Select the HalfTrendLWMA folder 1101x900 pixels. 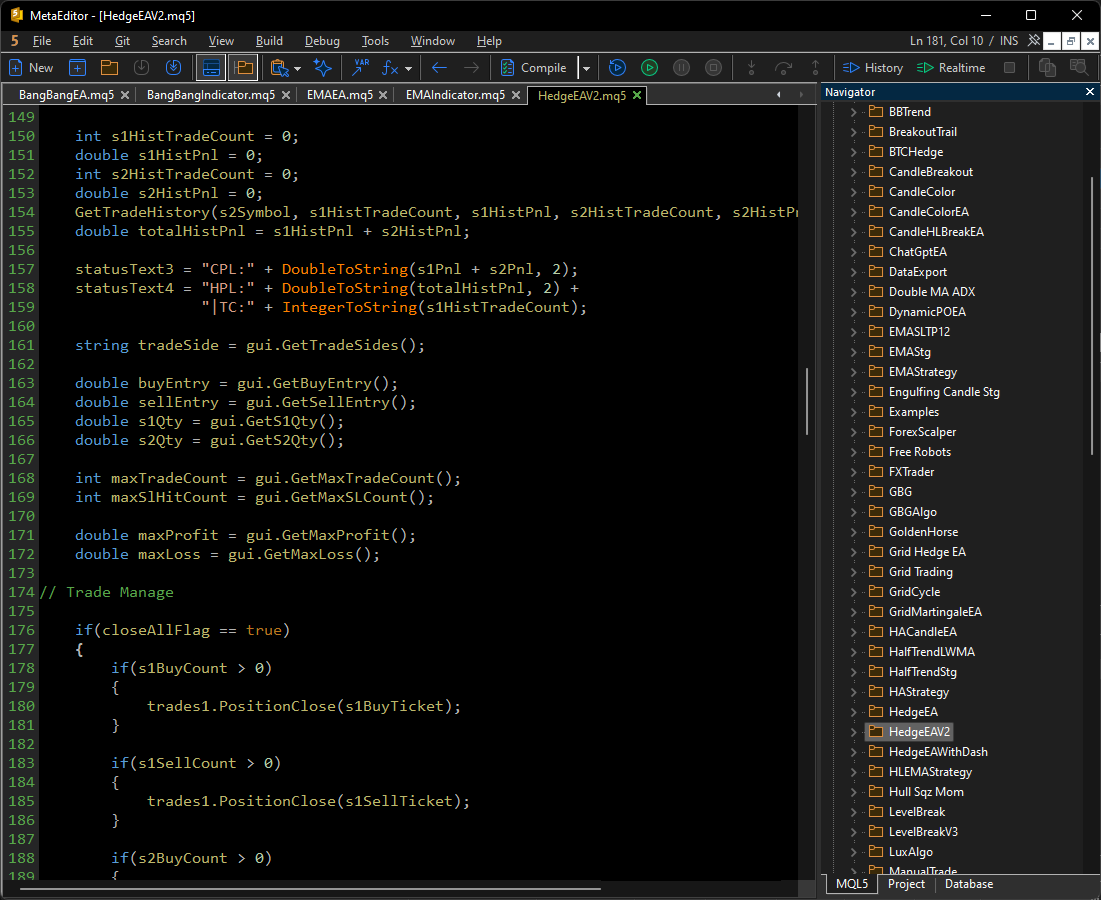click(x=931, y=651)
